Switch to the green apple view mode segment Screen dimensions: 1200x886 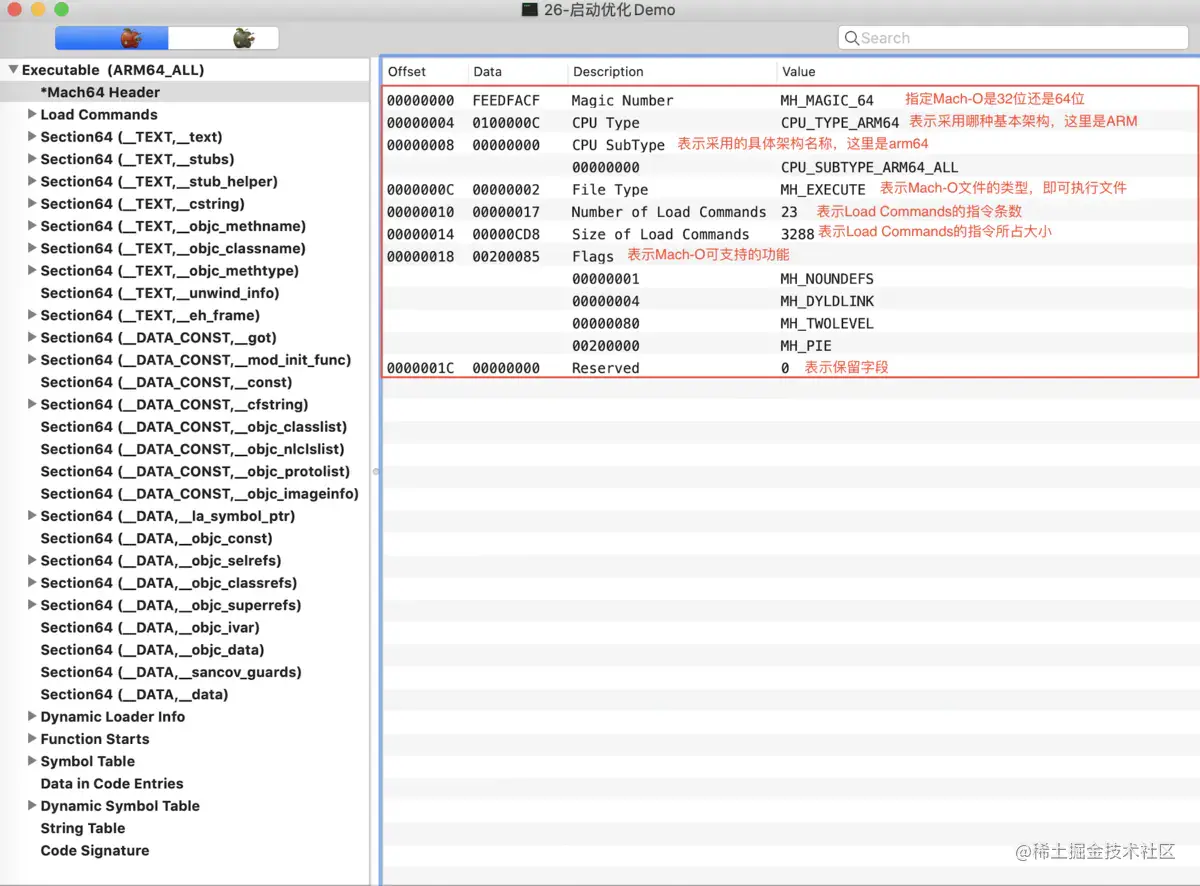click(x=223, y=38)
